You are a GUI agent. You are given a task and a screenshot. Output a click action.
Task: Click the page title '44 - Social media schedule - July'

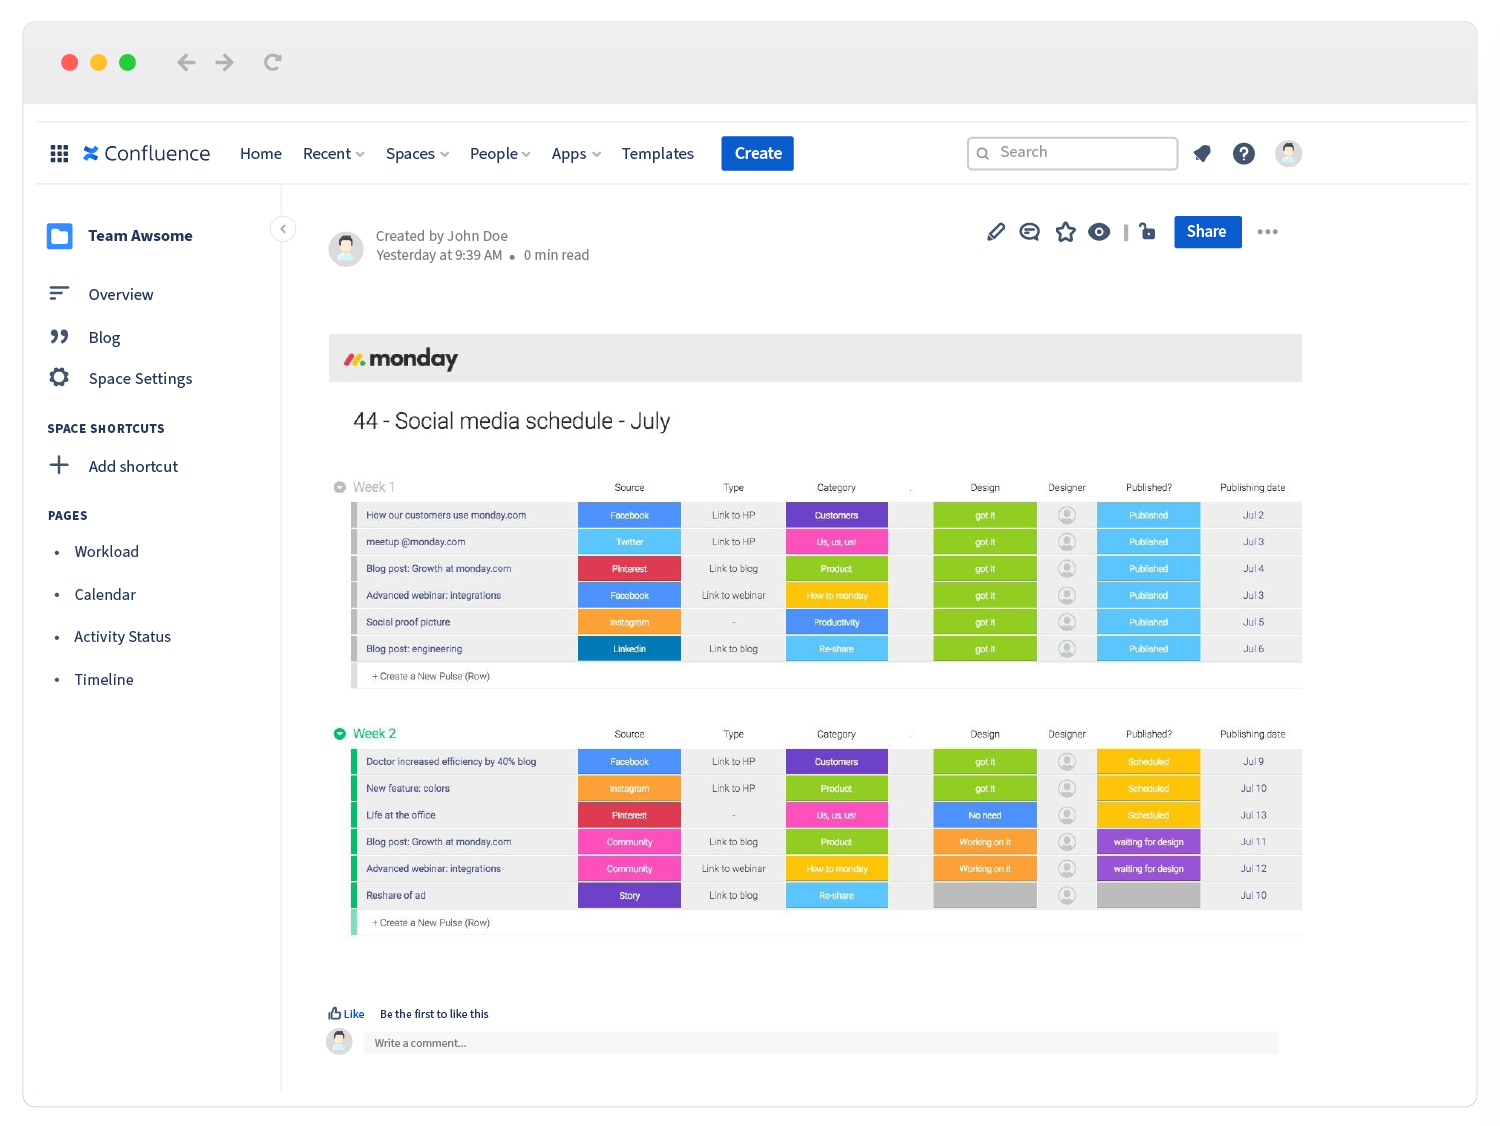511,421
